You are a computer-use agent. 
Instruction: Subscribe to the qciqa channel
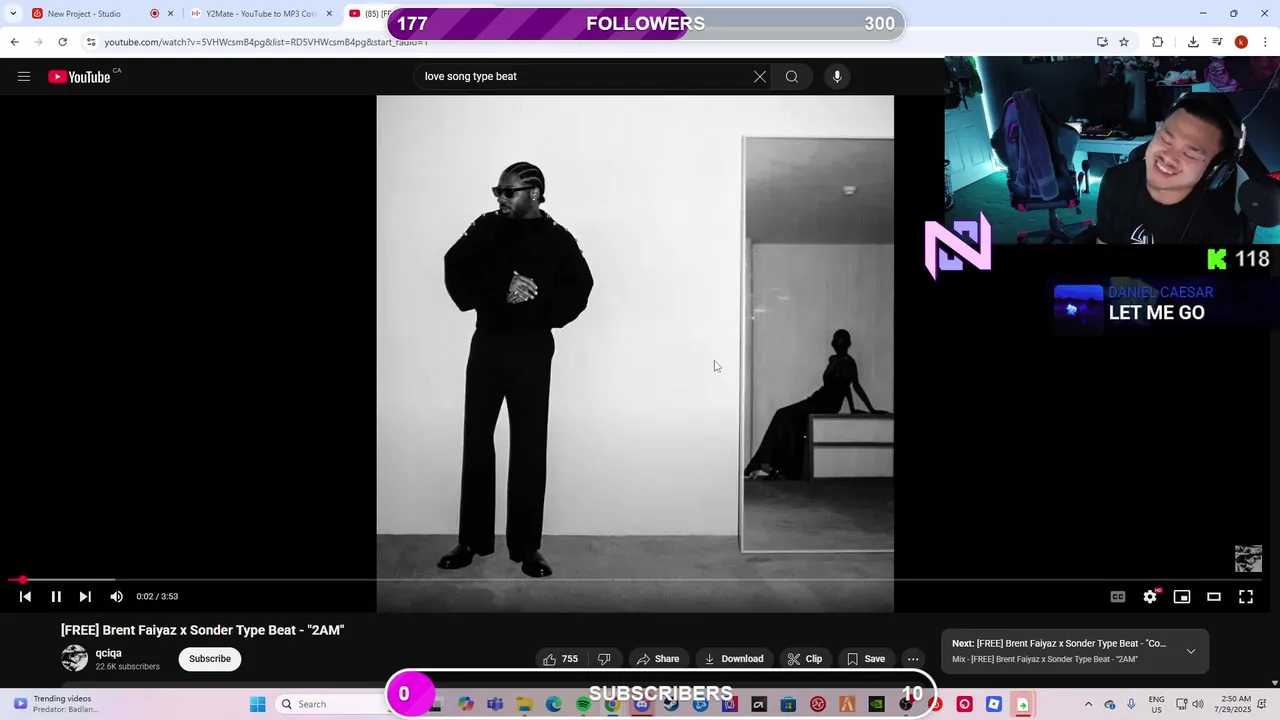(210, 658)
